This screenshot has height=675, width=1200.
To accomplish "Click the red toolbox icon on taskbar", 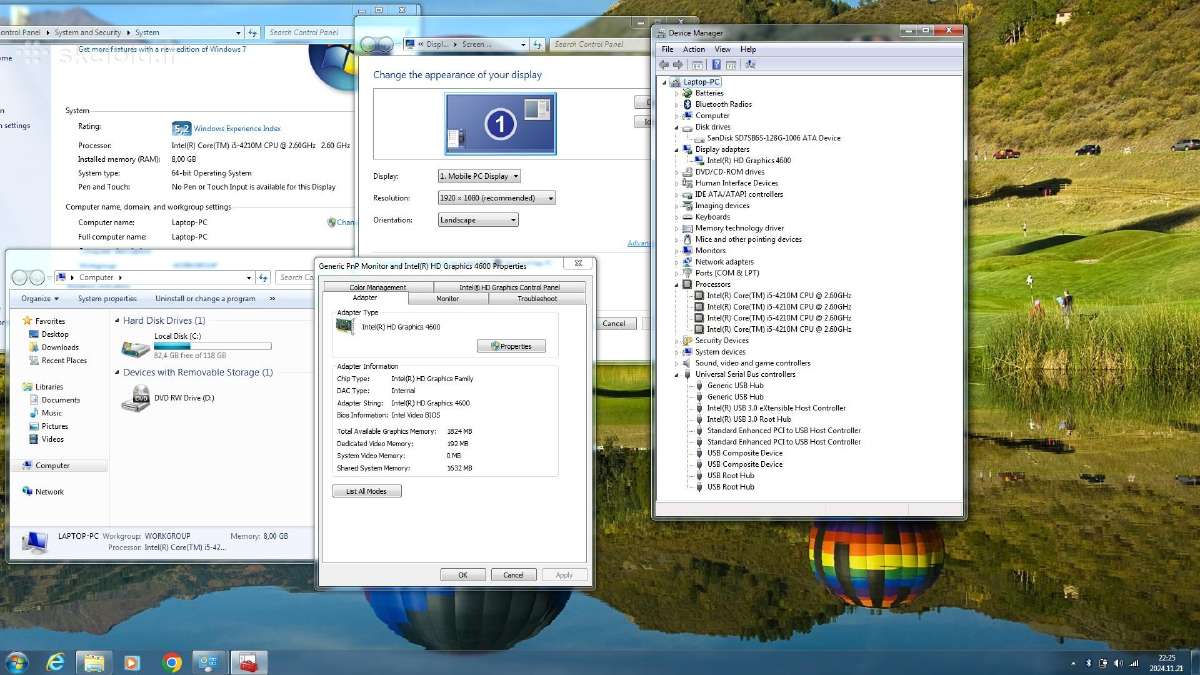I will [249, 662].
